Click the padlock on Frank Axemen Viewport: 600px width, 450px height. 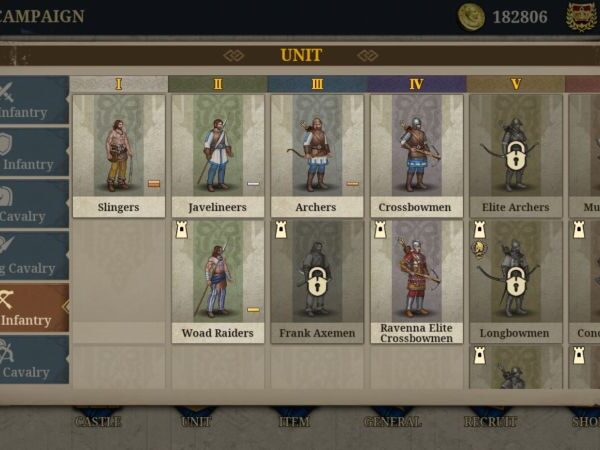tap(317, 281)
